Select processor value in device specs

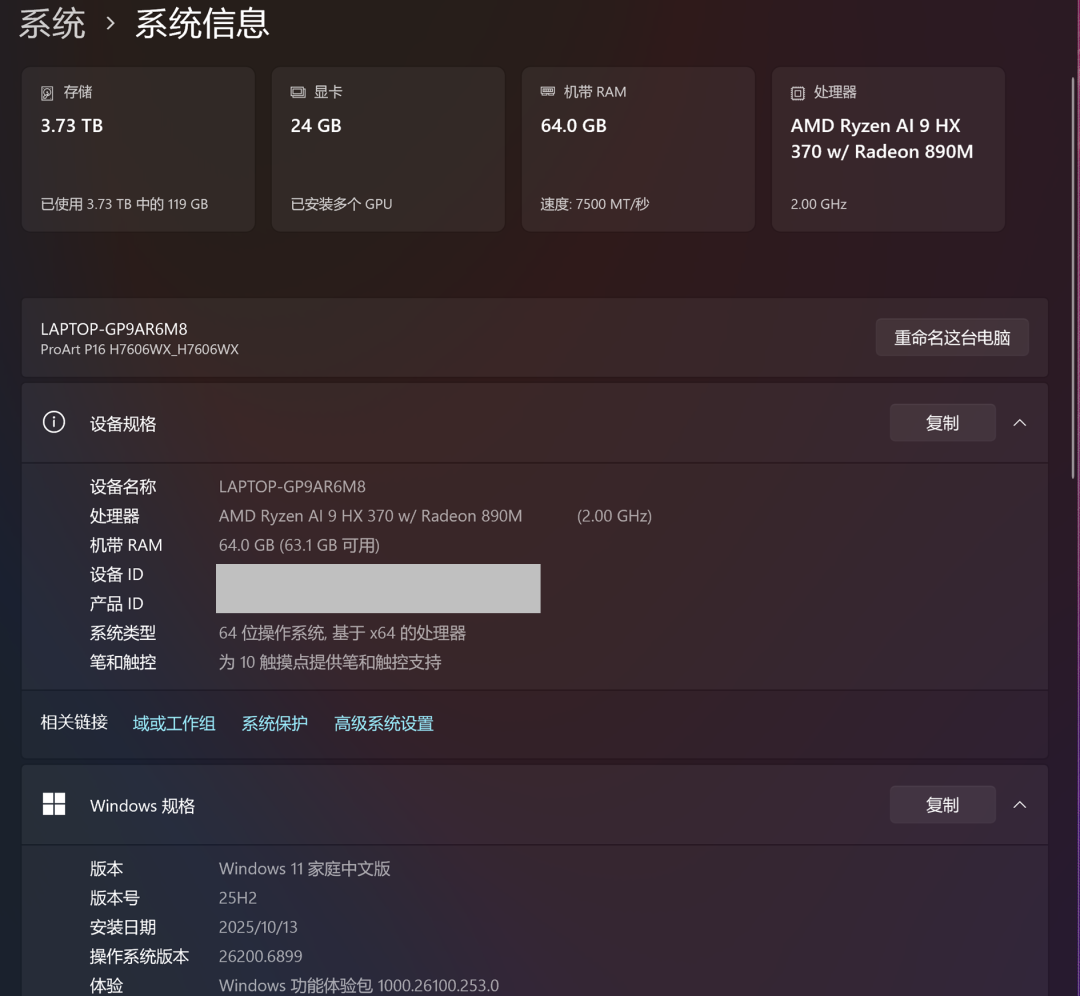click(x=371, y=516)
